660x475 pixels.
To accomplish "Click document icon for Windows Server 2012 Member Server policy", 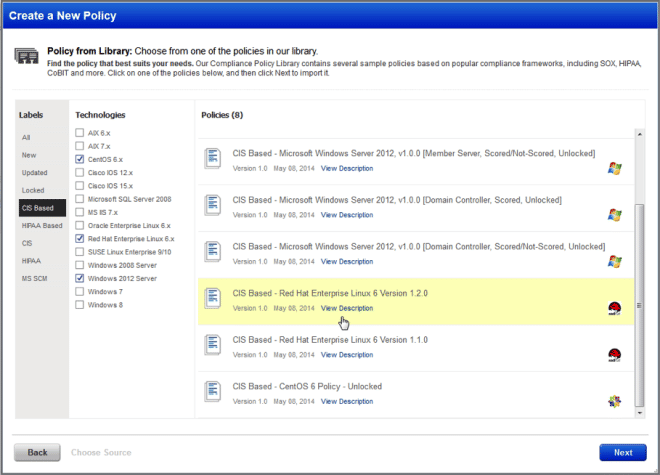I will pos(213,158).
